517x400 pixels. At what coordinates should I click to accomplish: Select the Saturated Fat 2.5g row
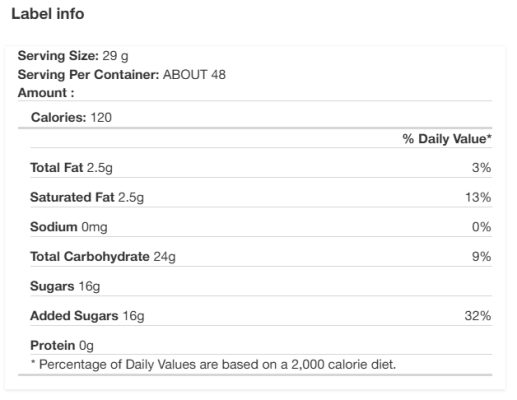coord(261,197)
